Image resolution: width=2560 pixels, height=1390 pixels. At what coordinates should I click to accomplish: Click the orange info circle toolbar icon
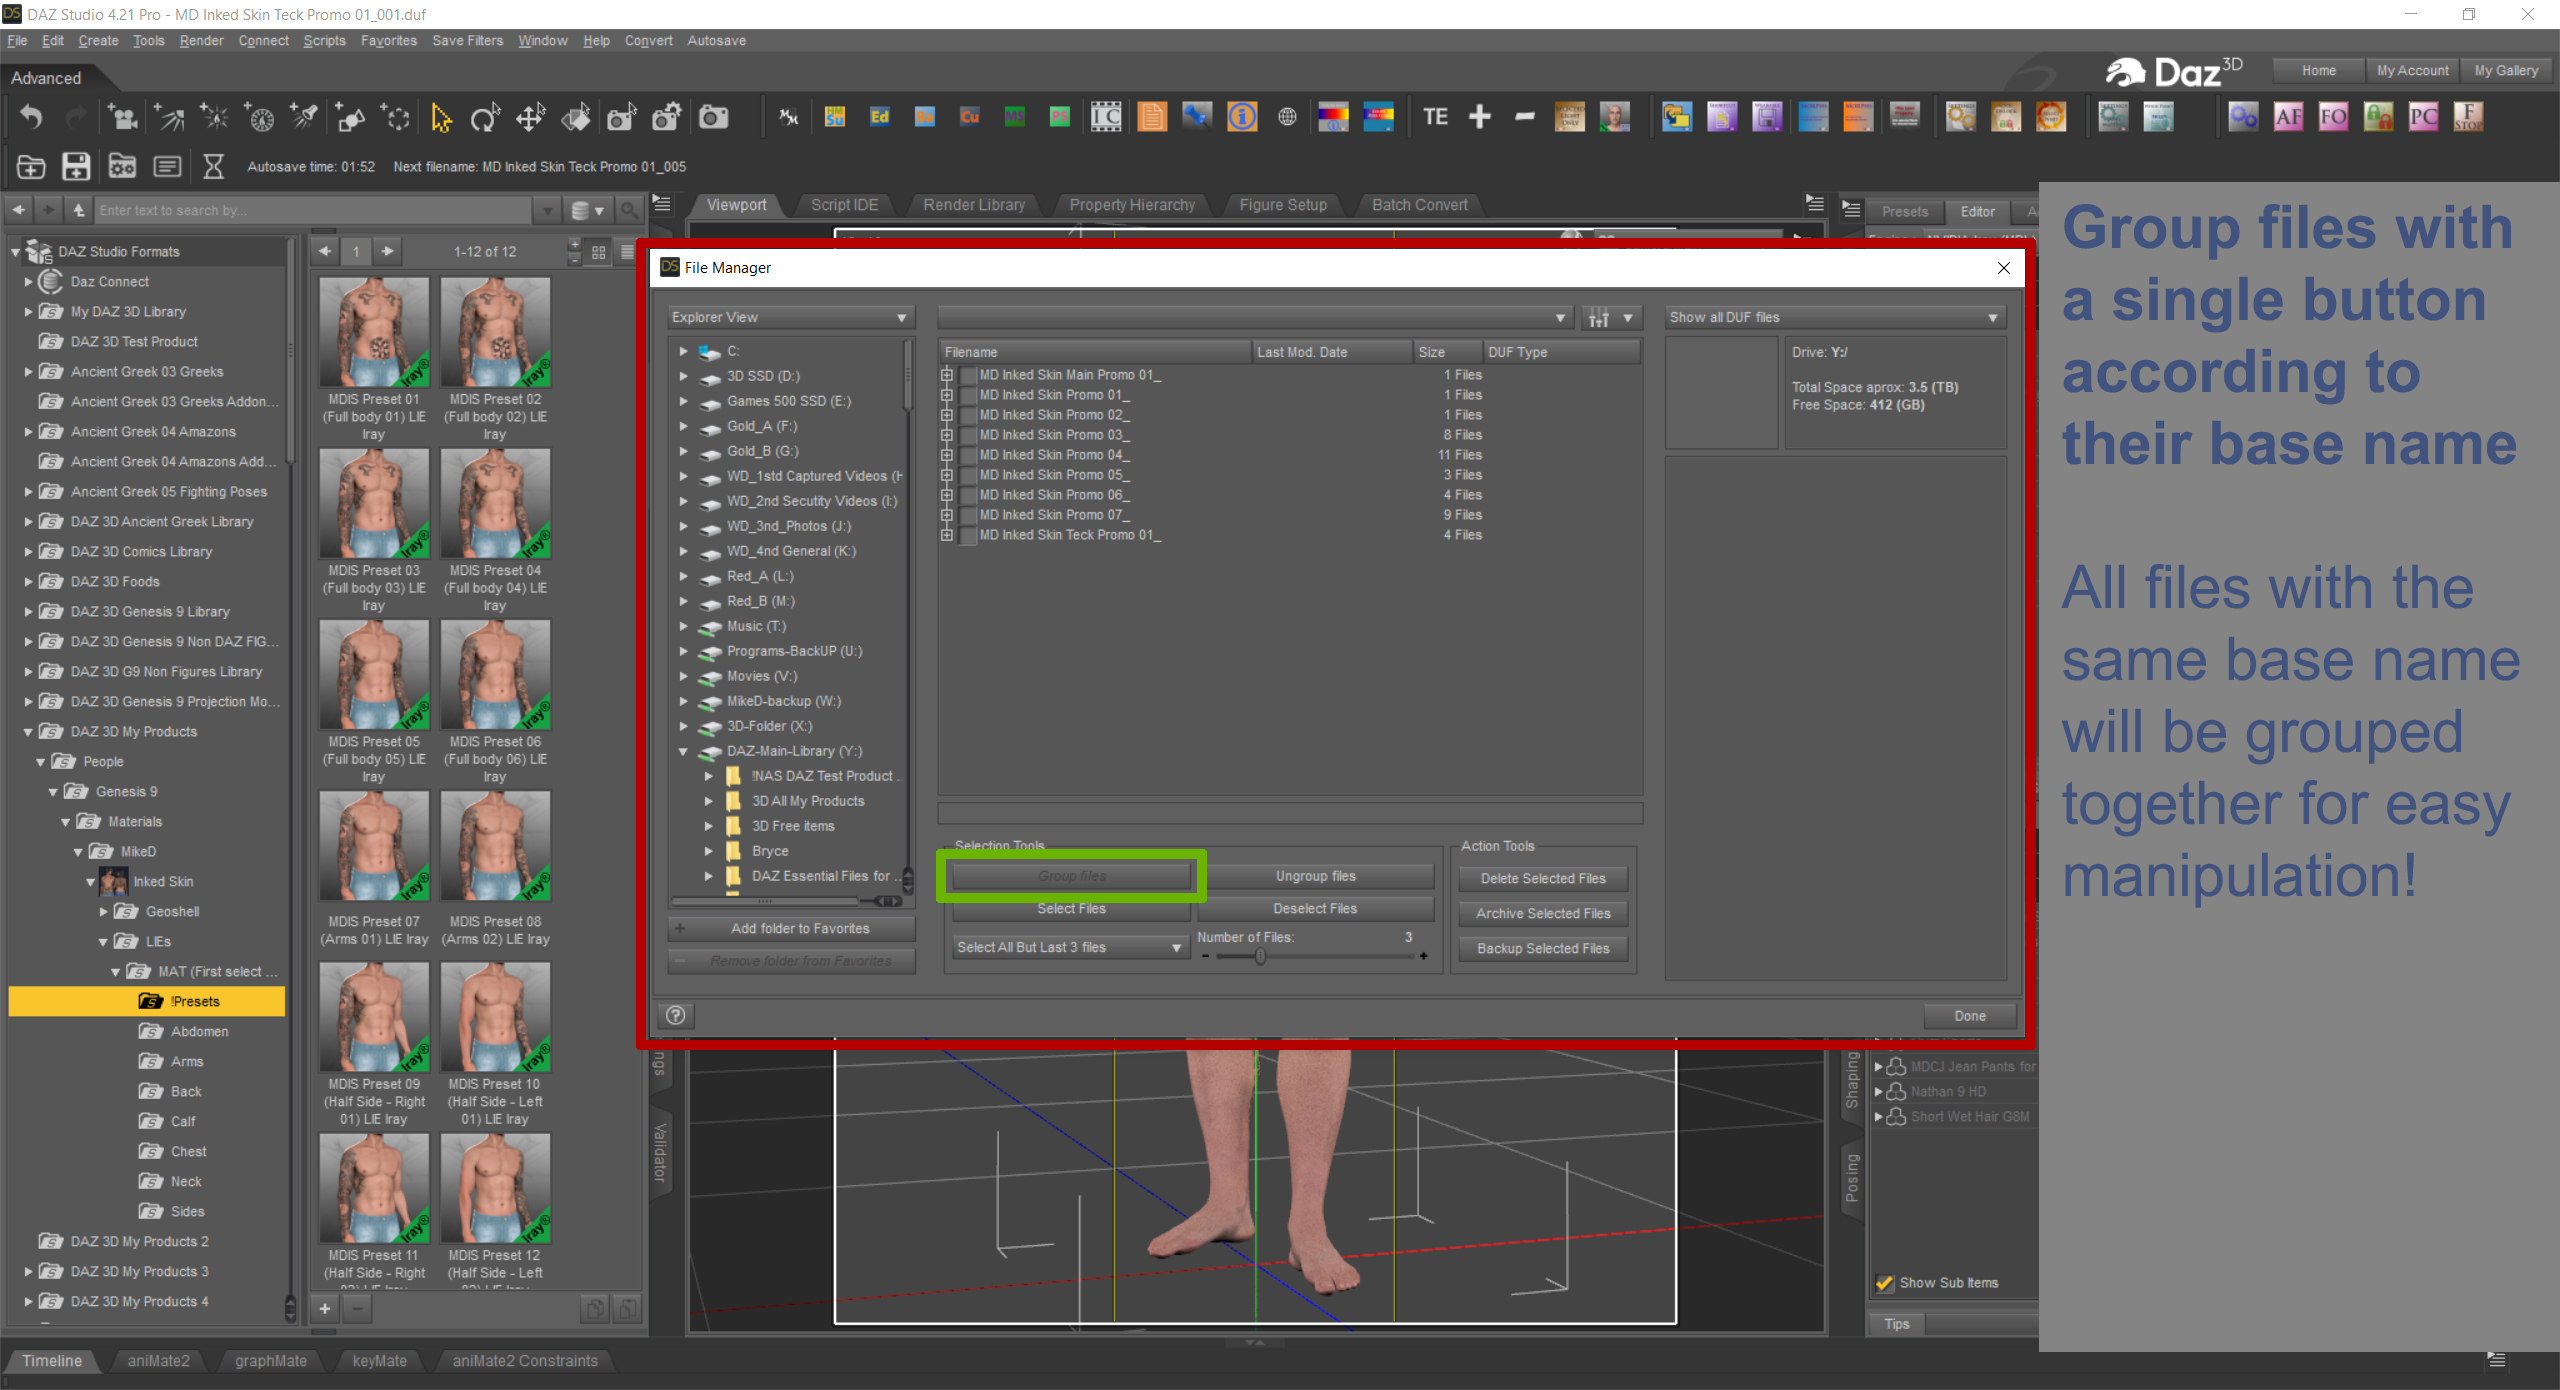click(x=1242, y=117)
